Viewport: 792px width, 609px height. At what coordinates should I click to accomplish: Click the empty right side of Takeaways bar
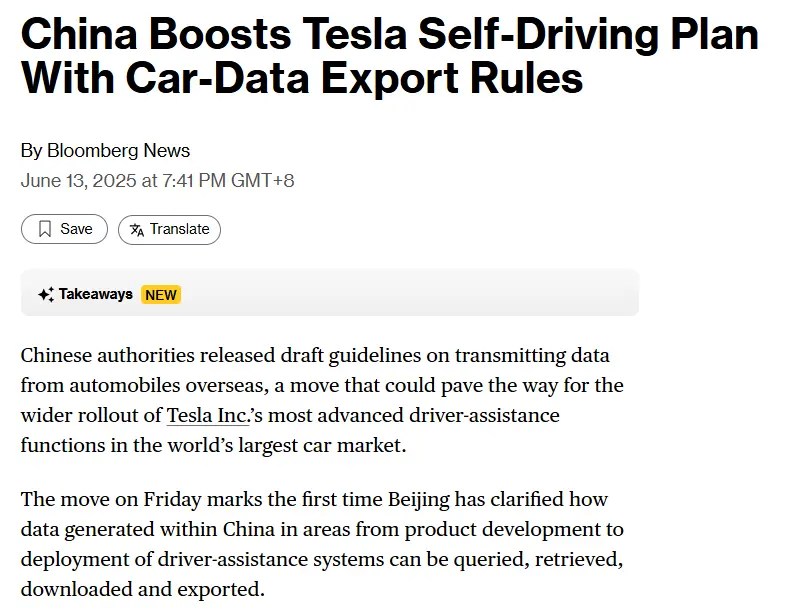coord(409,293)
